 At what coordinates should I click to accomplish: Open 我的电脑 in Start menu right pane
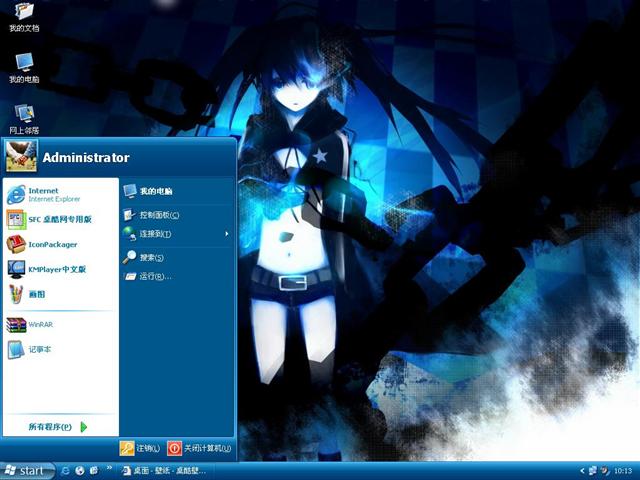click(x=155, y=191)
